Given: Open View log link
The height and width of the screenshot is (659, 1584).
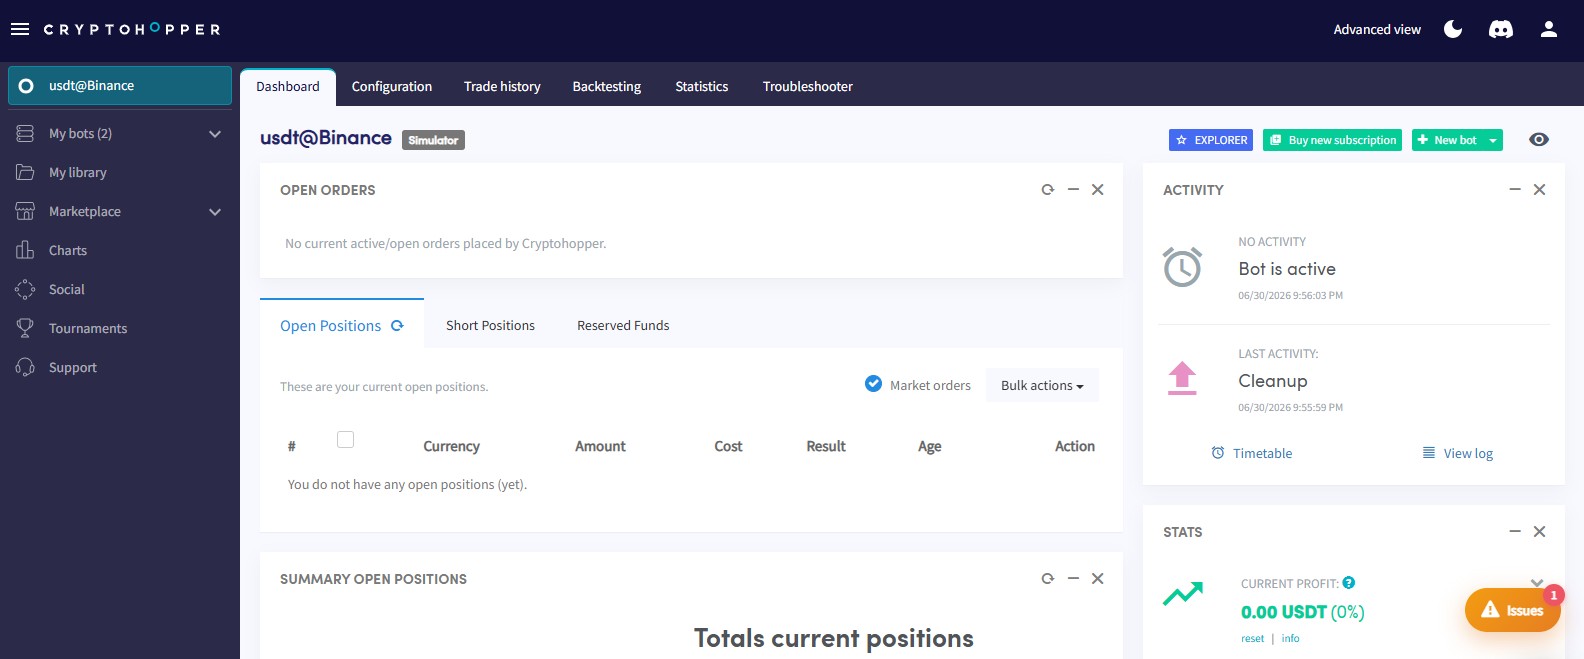Looking at the screenshot, I should 1458,453.
